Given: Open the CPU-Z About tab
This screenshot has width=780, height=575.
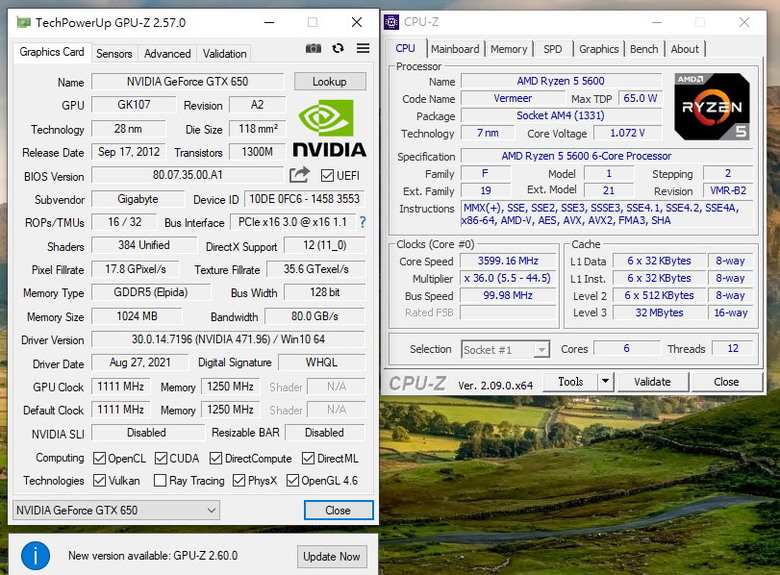Looking at the screenshot, I should 684,49.
